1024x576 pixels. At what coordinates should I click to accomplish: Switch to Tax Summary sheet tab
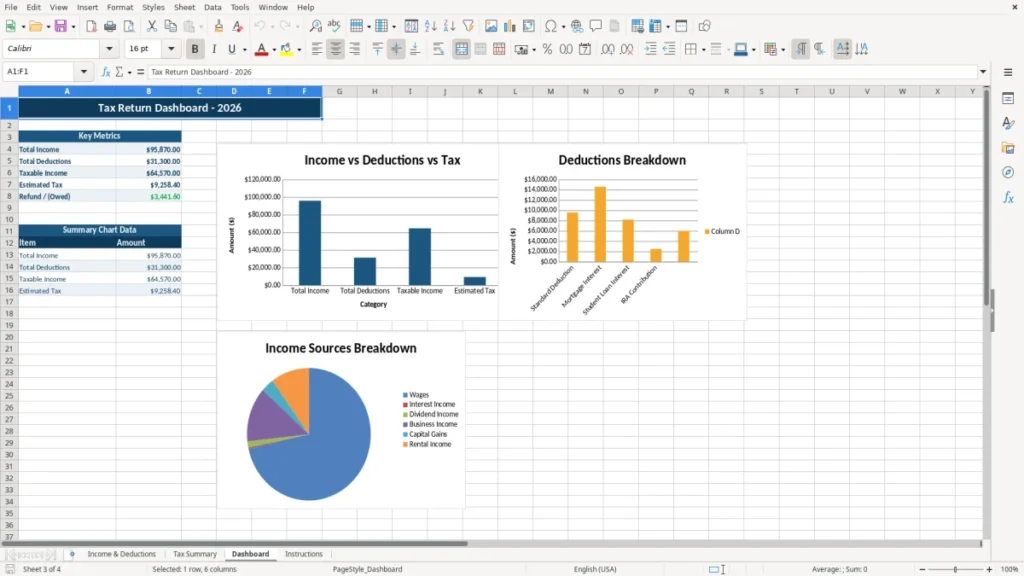click(x=195, y=554)
